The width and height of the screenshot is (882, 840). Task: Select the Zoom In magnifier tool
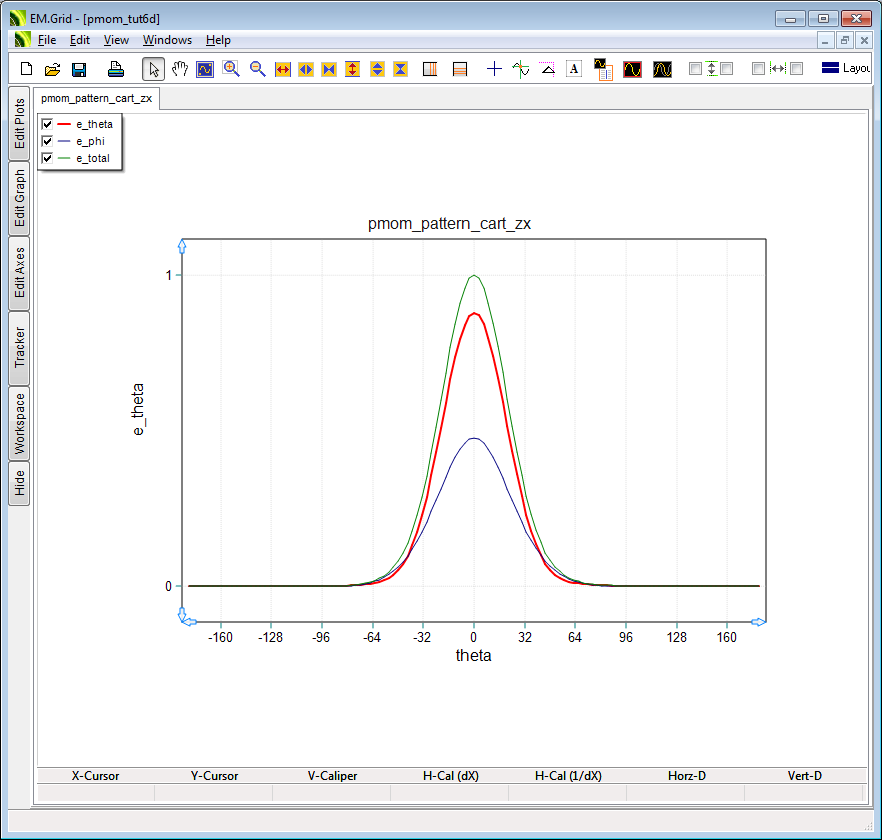click(231, 69)
